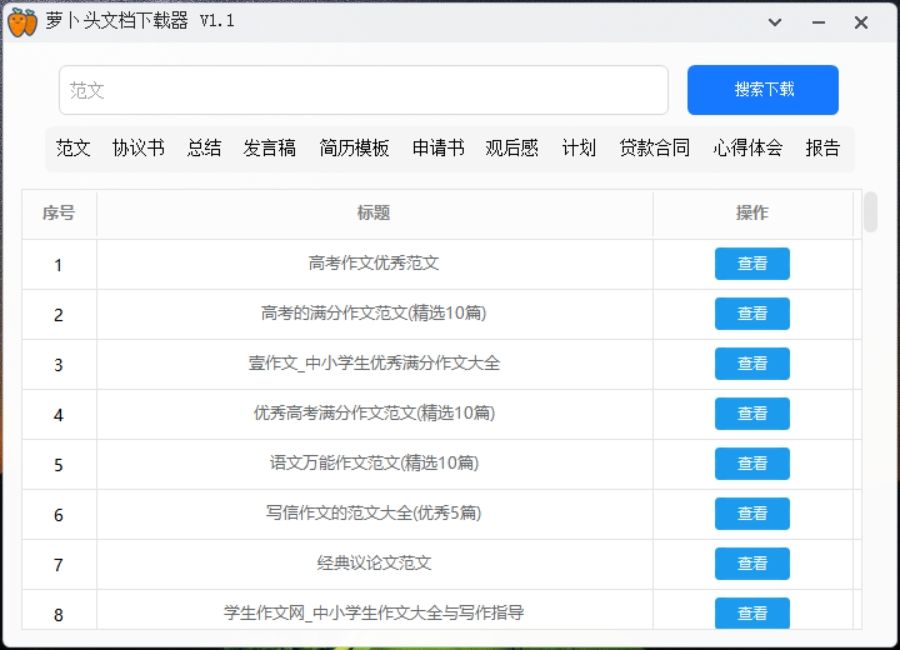Click the 搜索下载 button

[x=763, y=90]
